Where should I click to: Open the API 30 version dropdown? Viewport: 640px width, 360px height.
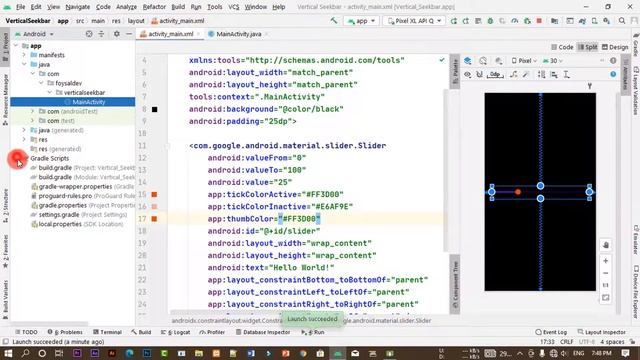[x=553, y=61]
